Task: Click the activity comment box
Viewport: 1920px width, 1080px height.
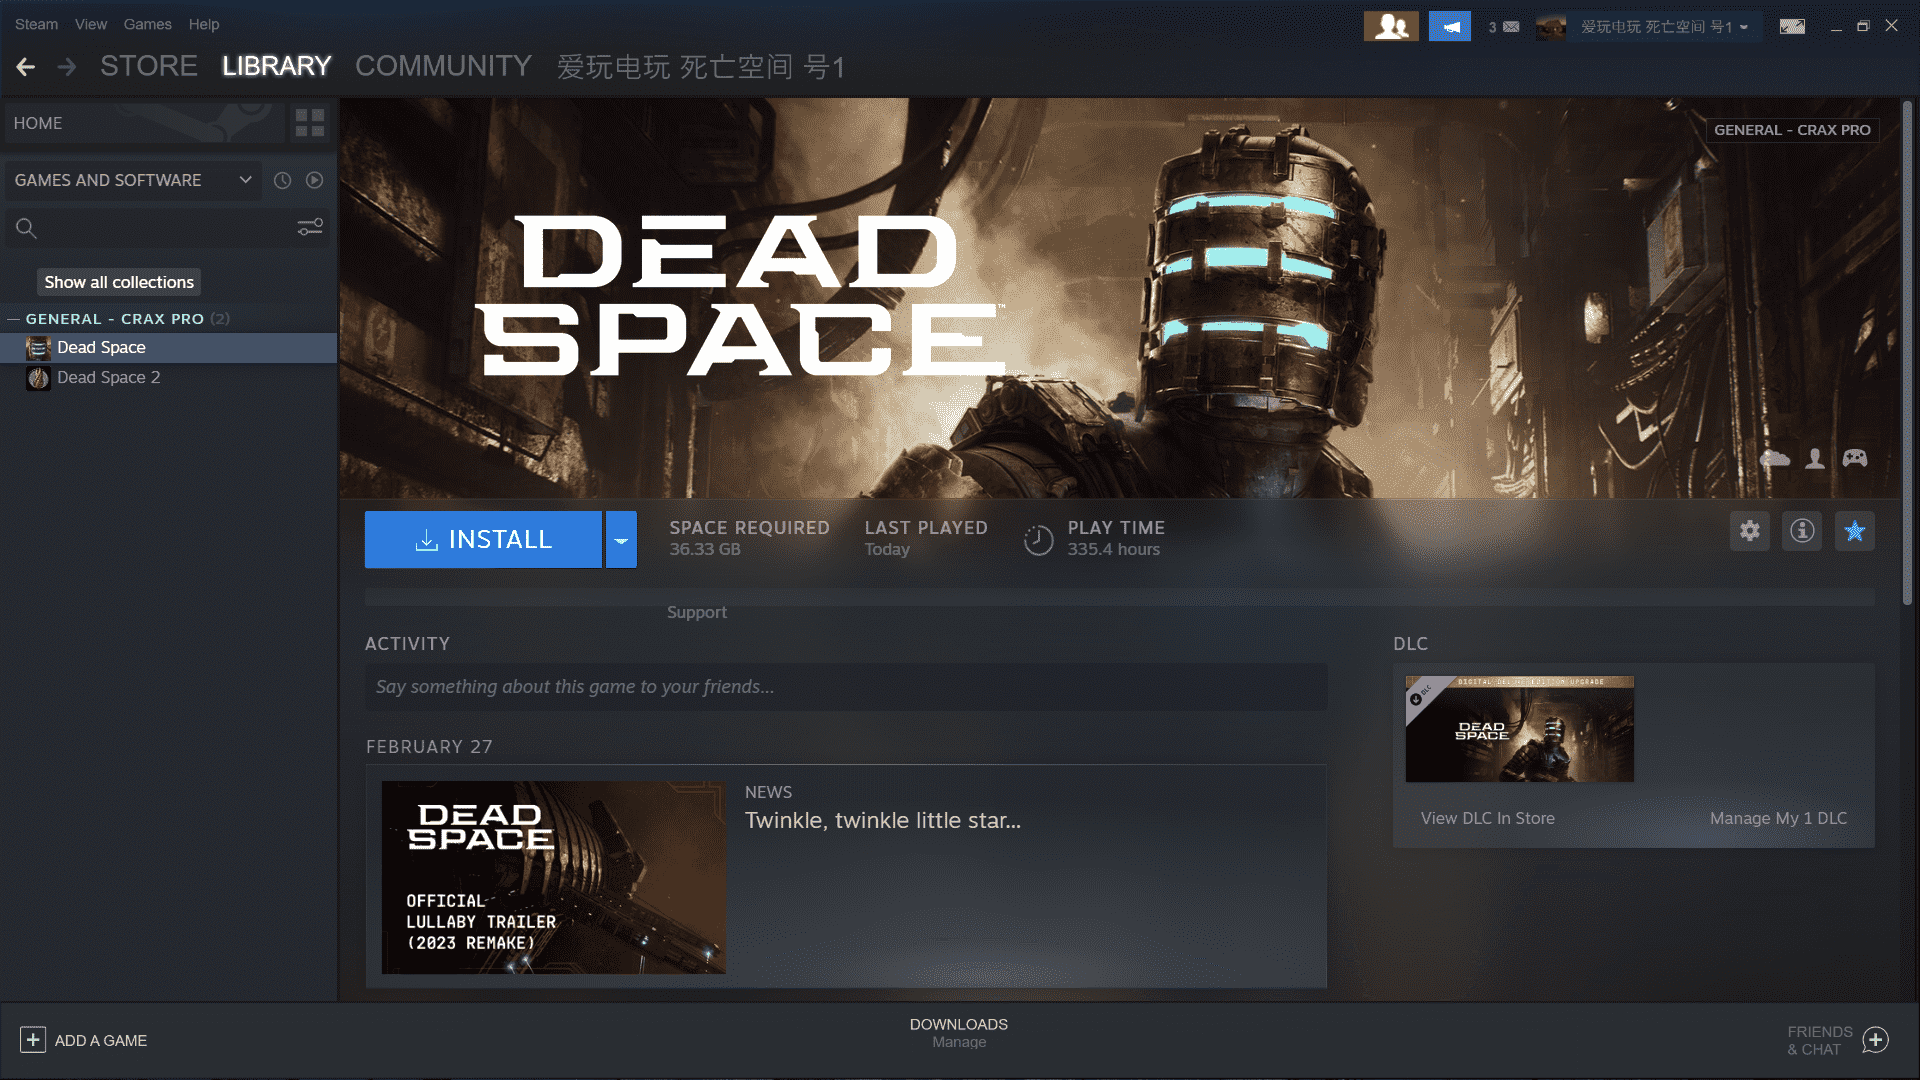Action: pyautogui.click(x=846, y=687)
